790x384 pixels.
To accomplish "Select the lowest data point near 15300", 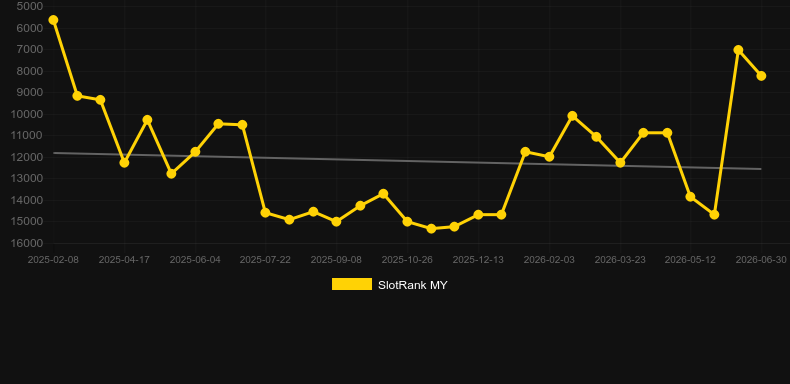I will [431, 228].
